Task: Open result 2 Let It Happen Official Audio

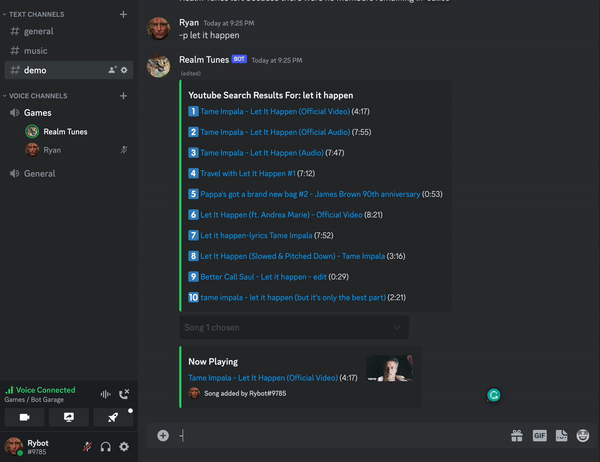Action: click(275, 132)
